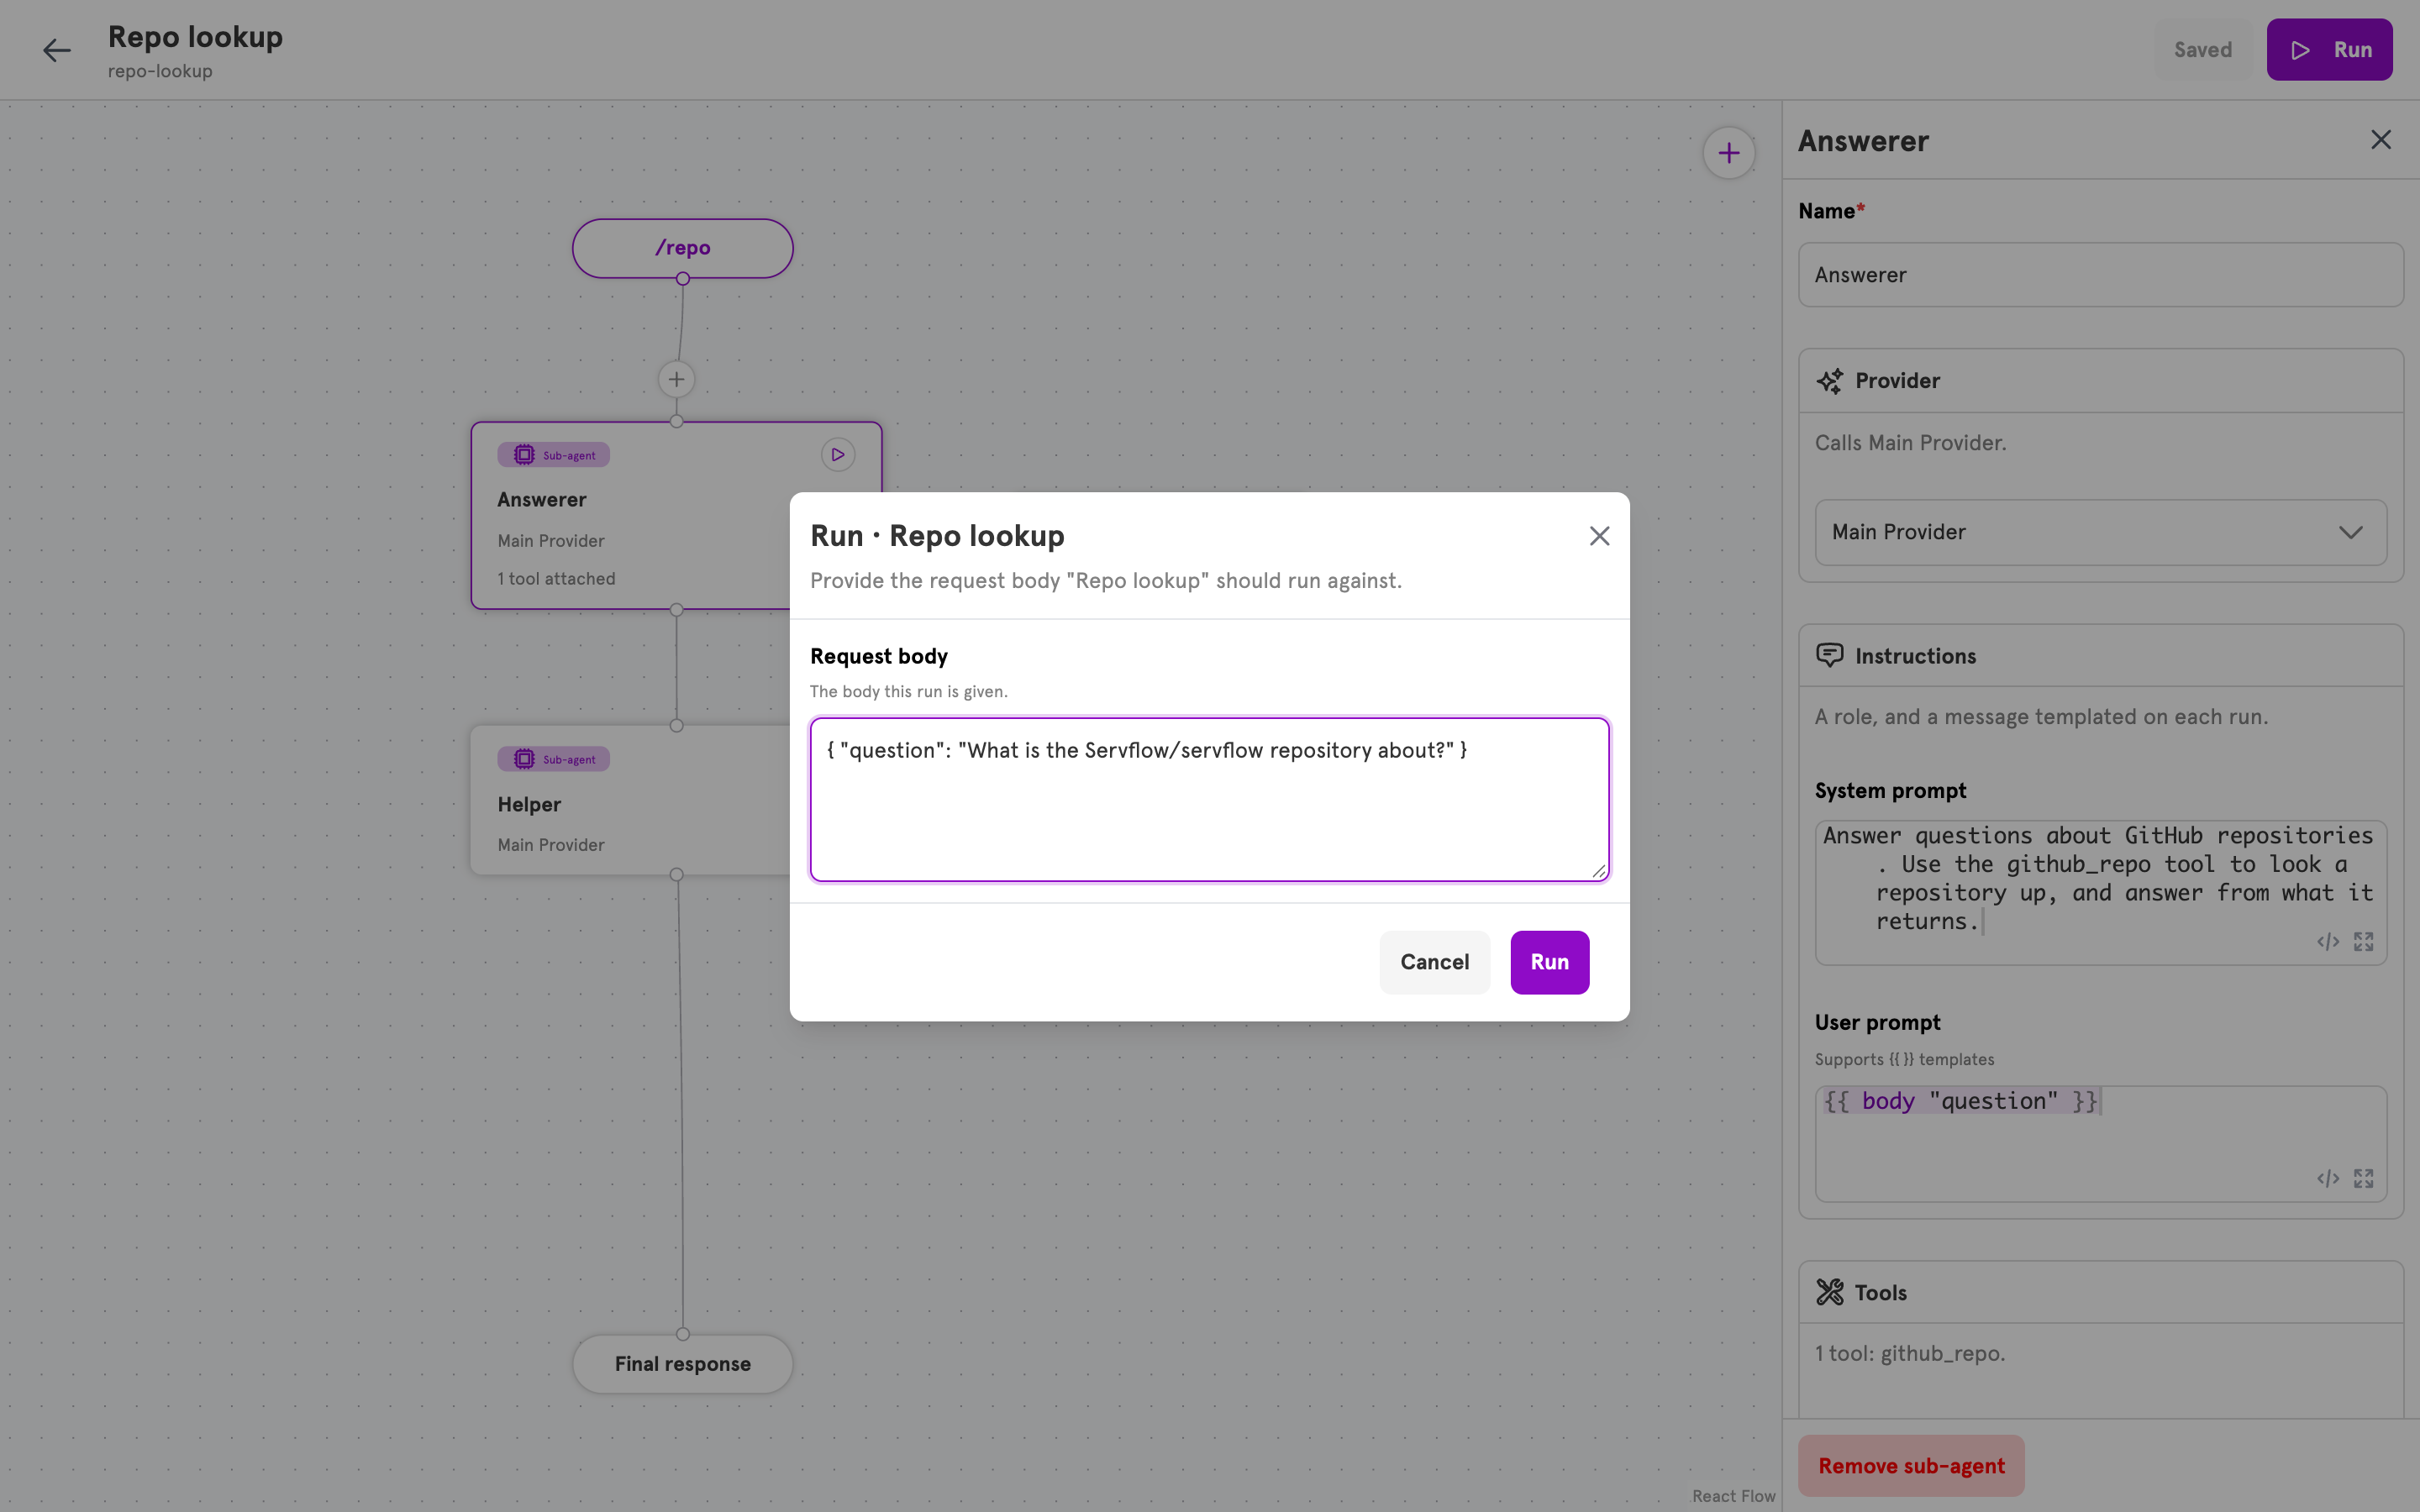Click the Answerer node title
This screenshot has width=2420, height=1512.
[542, 500]
